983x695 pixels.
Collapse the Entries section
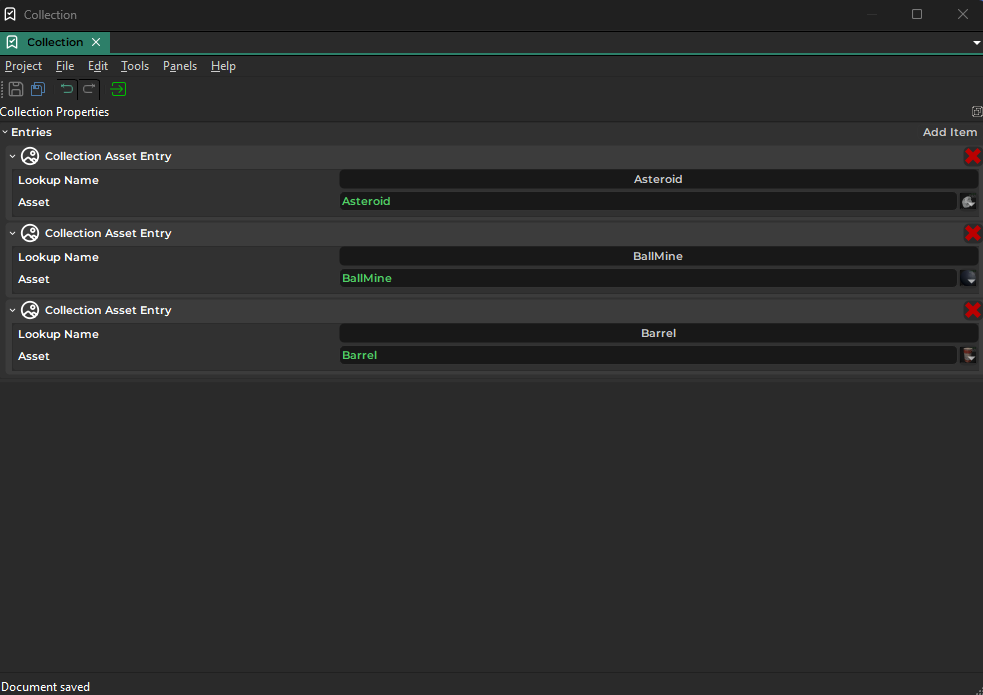point(5,132)
